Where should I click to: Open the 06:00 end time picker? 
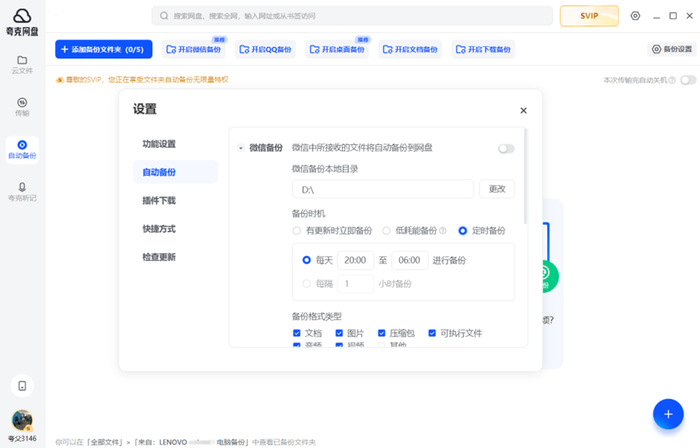tap(409, 260)
